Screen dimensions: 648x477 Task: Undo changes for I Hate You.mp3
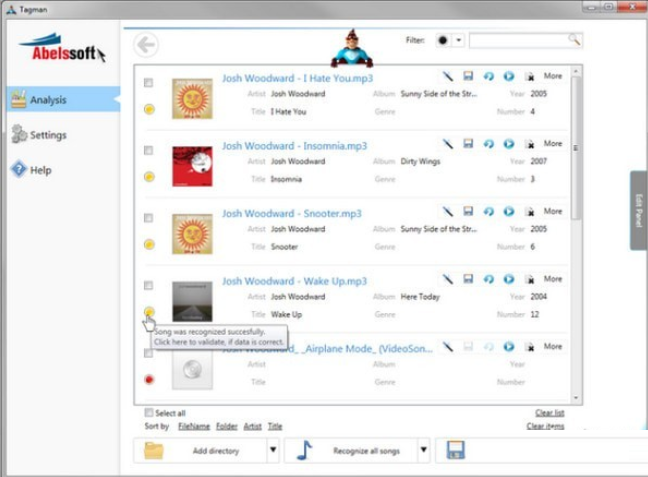[488, 76]
